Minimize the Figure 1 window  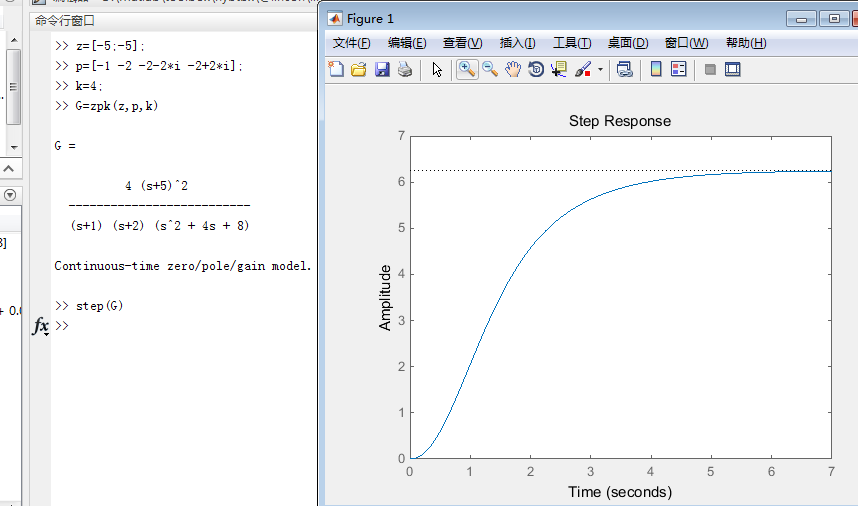802,19
